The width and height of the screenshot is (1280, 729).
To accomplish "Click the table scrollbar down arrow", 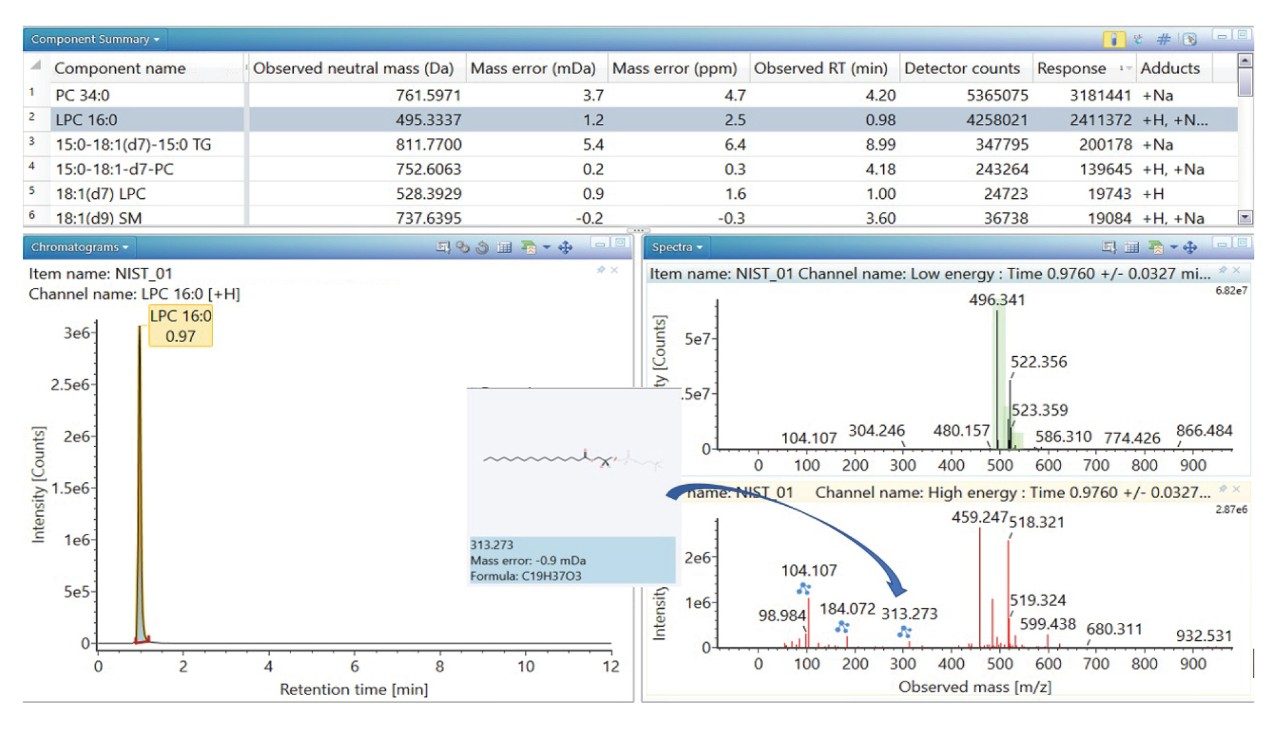I will pyautogui.click(x=1245, y=216).
